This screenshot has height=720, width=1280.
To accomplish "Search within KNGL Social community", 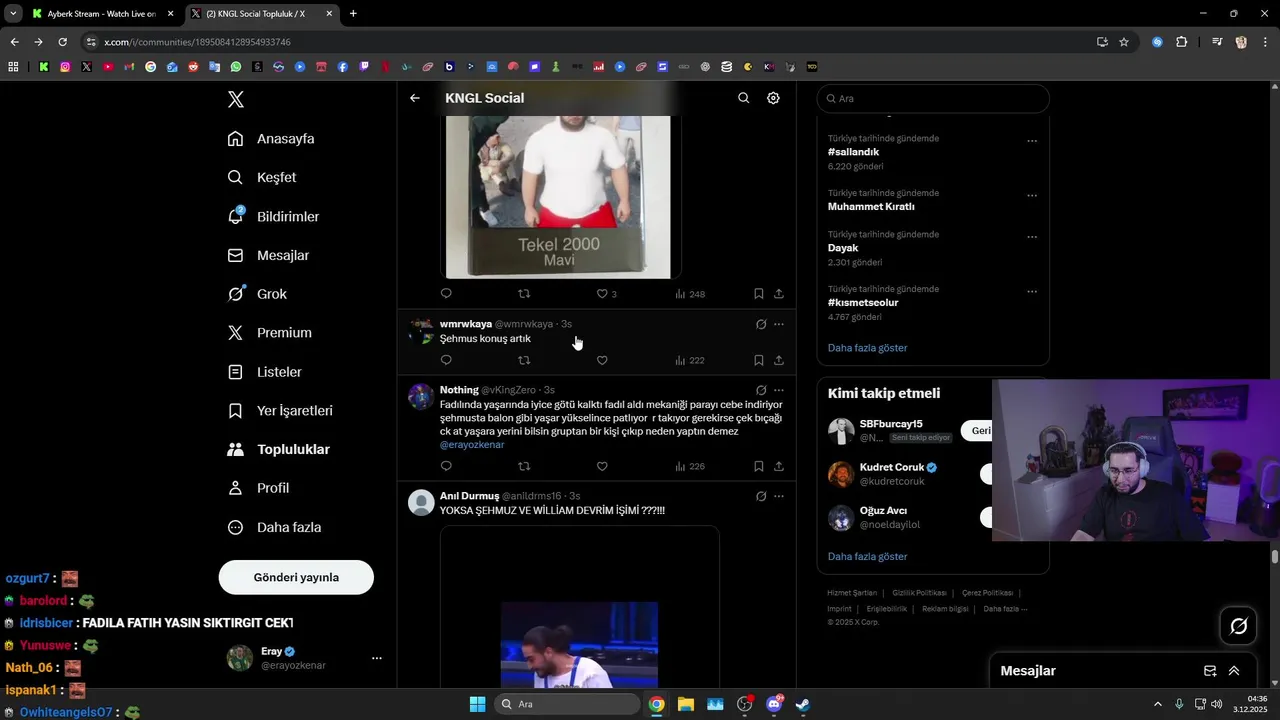I will click(x=743, y=98).
